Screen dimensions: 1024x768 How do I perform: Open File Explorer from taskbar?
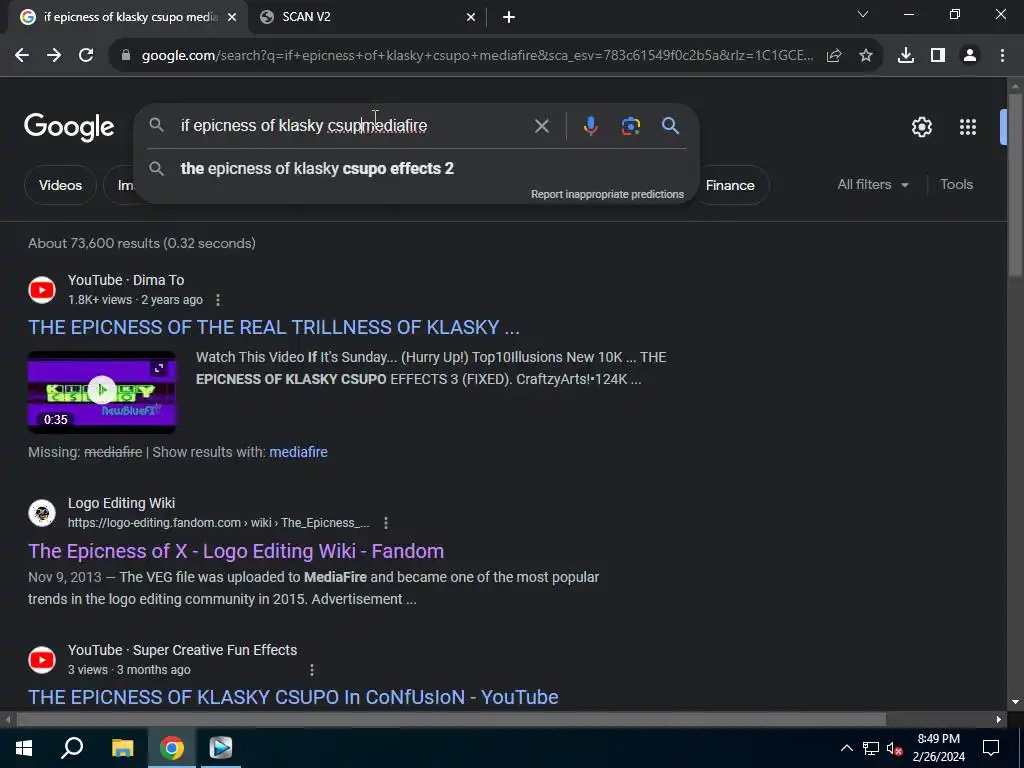pyautogui.click(x=122, y=748)
